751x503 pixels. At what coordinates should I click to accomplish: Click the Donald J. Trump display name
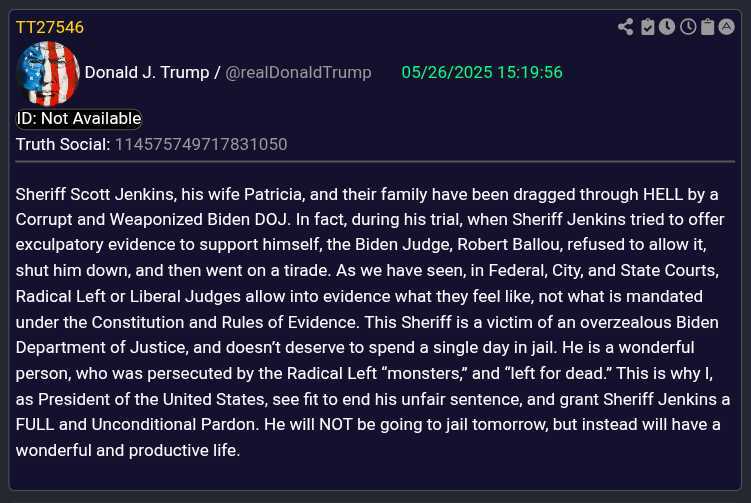[x=147, y=73]
